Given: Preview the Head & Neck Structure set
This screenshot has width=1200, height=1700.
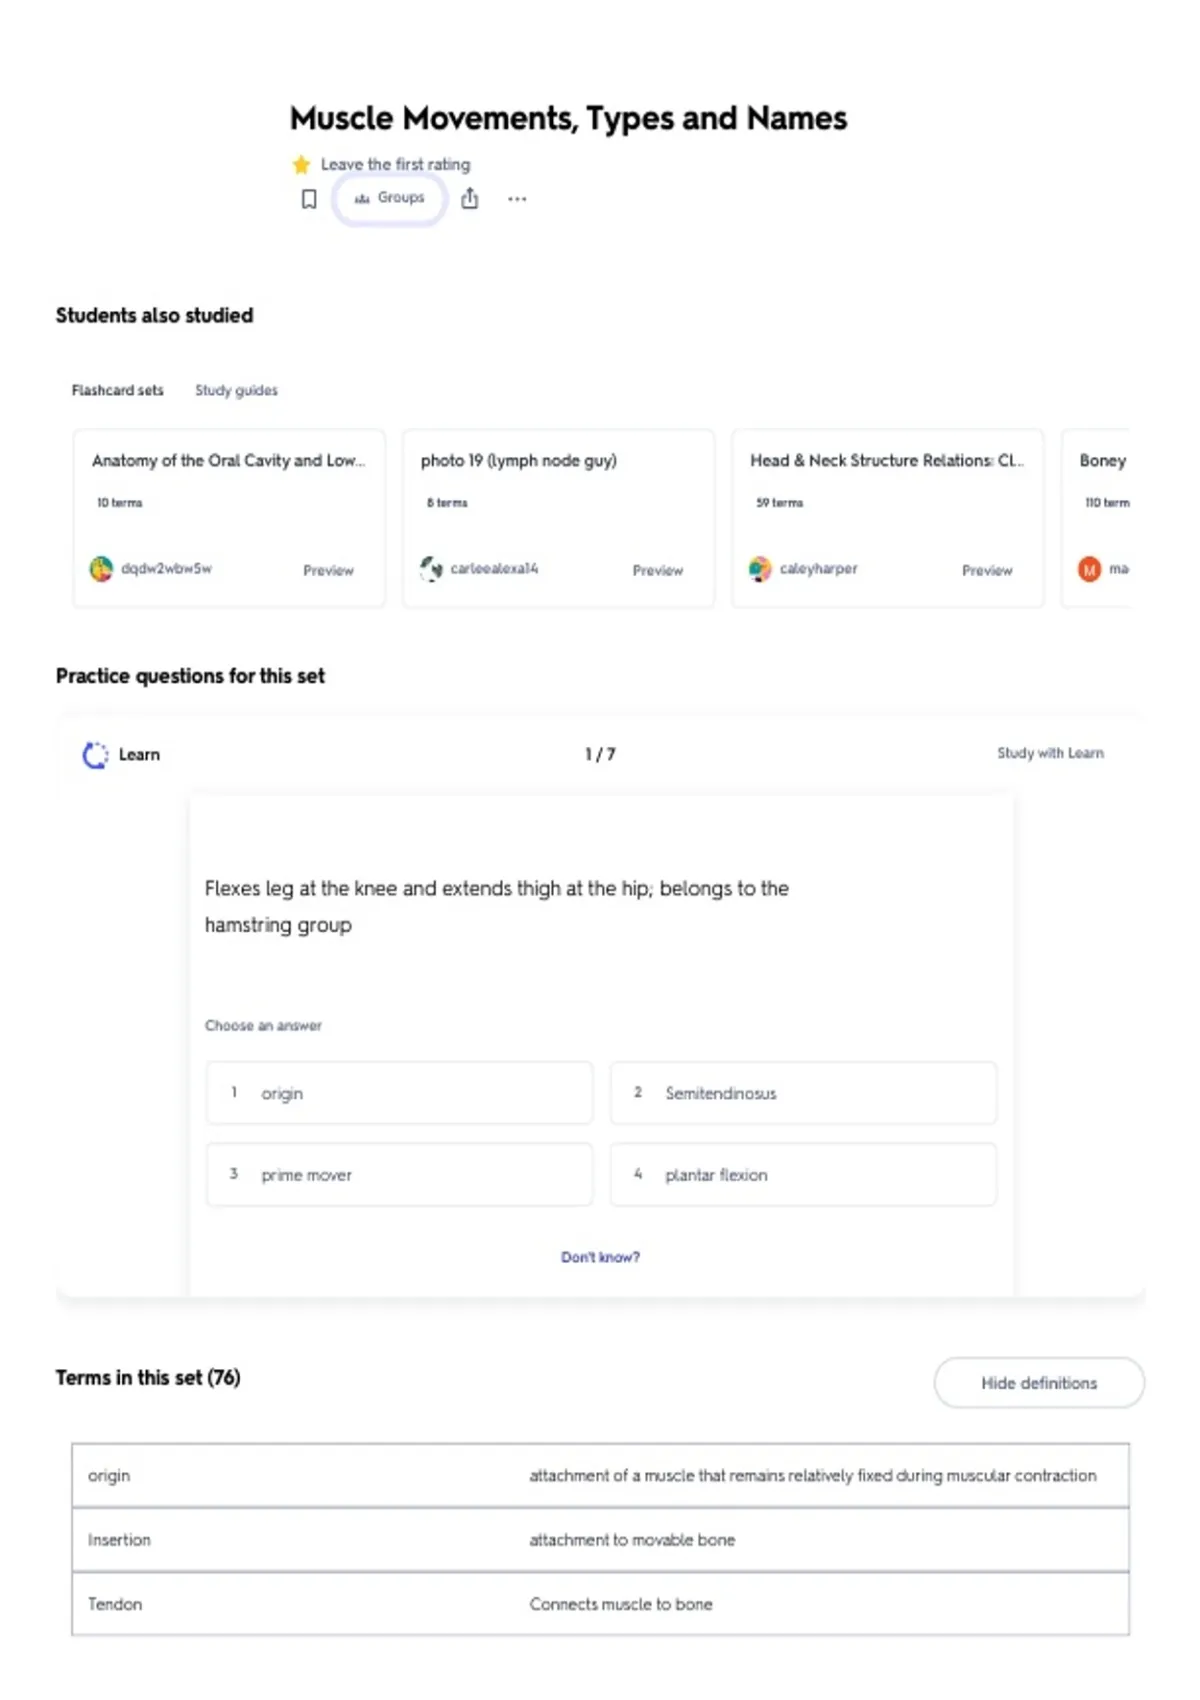Looking at the screenshot, I should [986, 570].
